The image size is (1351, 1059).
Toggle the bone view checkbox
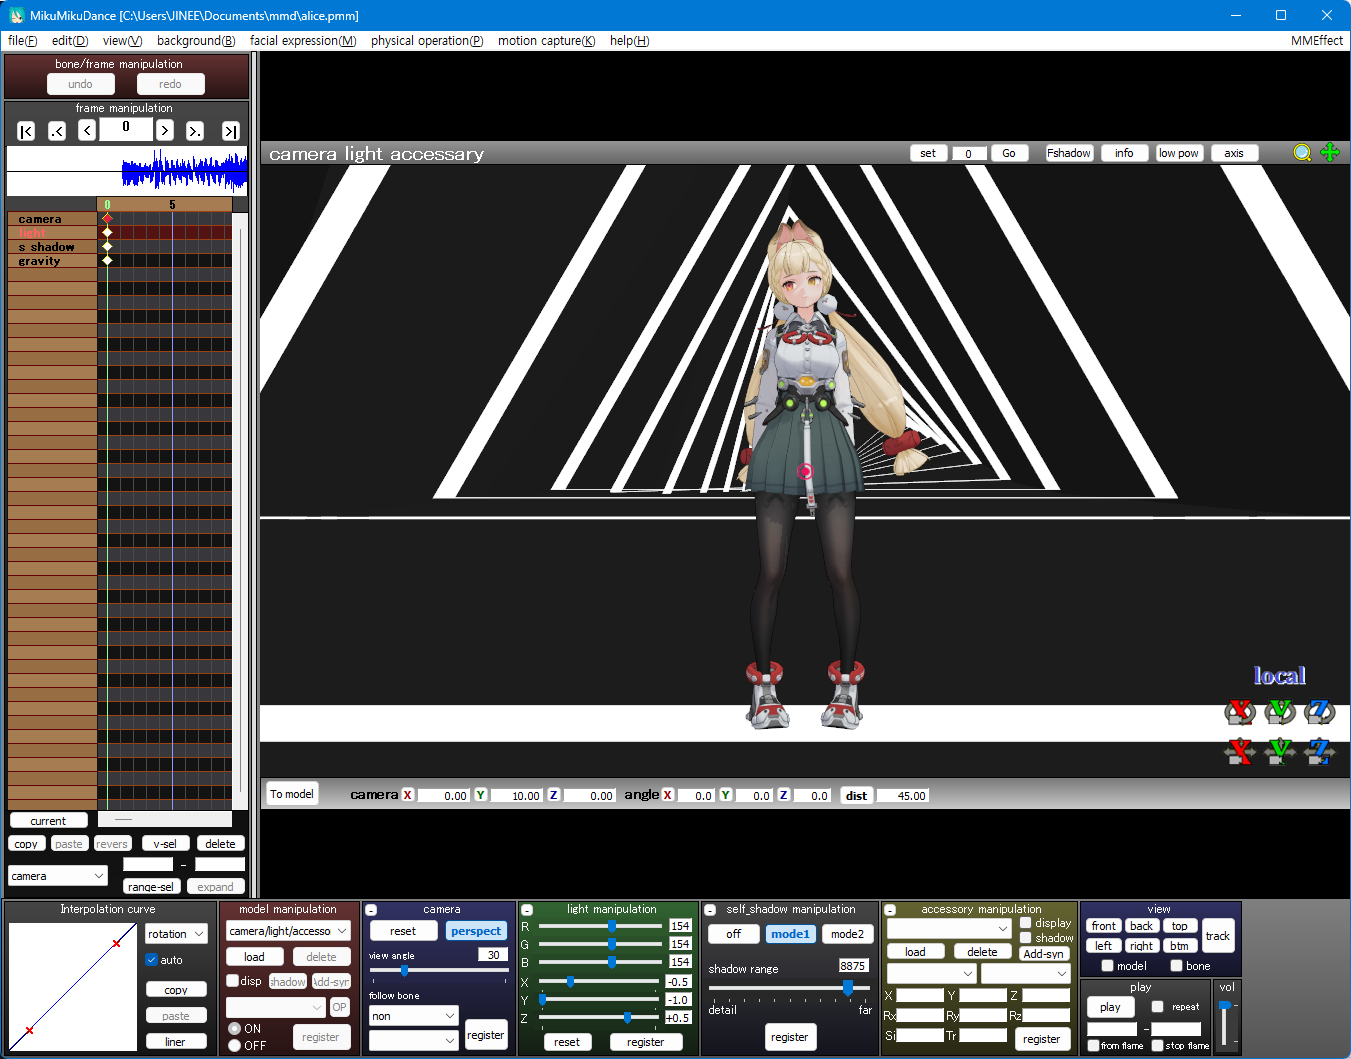tap(1177, 966)
